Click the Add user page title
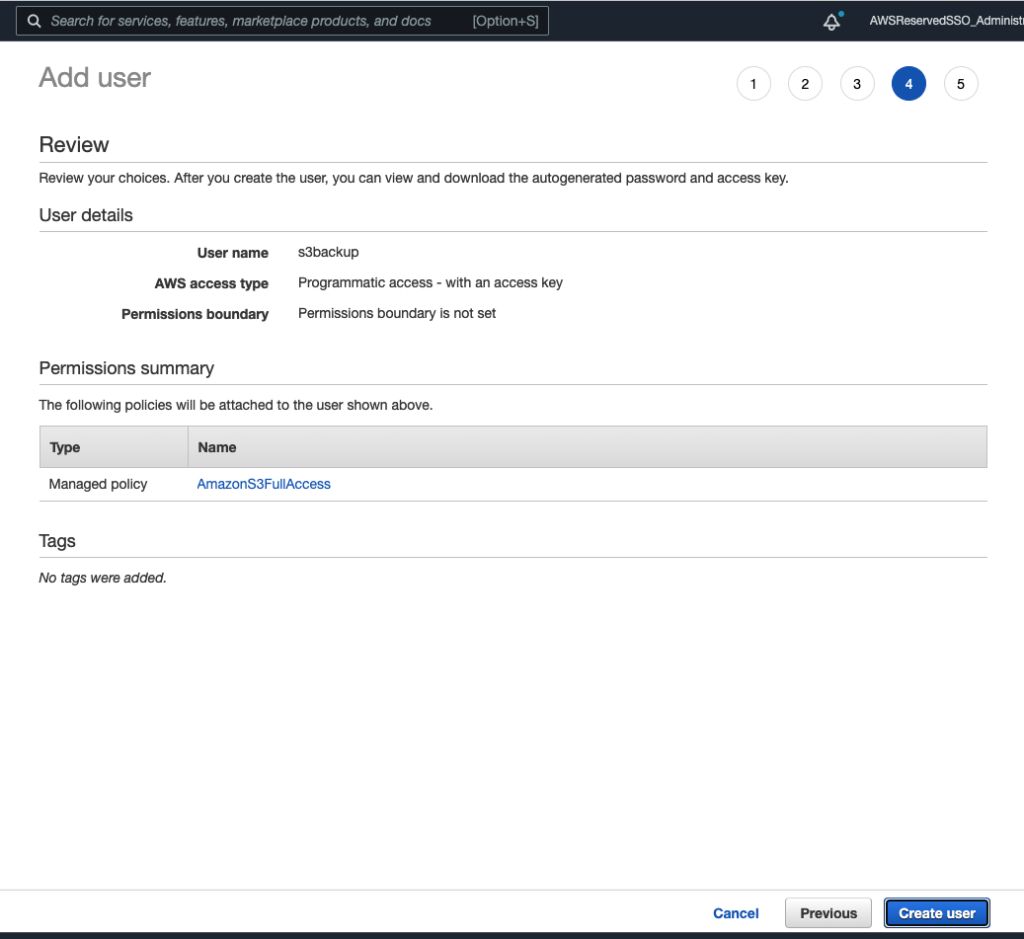Image resolution: width=1024 pixels, height=939 pixels. 95,78
